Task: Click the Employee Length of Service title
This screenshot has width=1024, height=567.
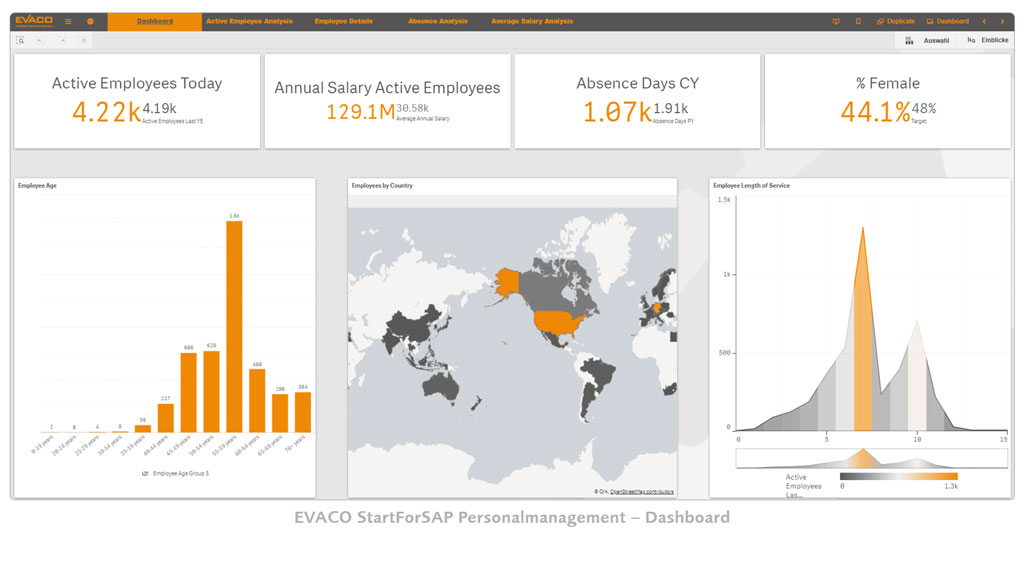Action: 751,186
